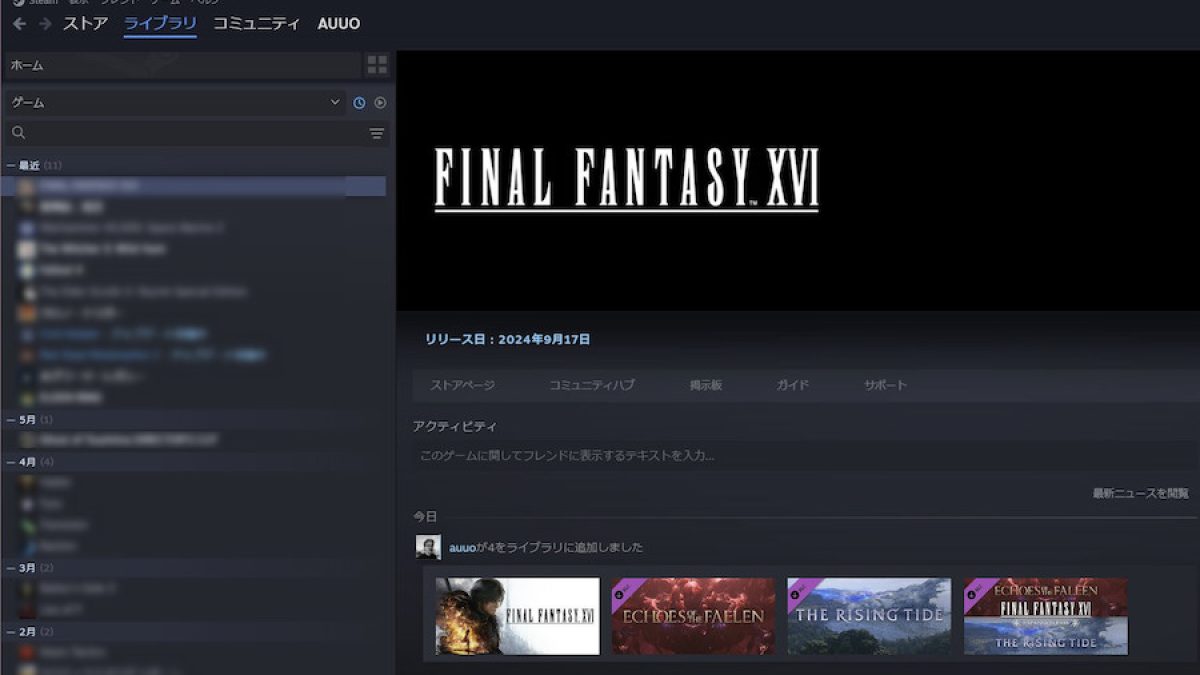Enable the ready-to-play filter icon
Screen dimensions: 1200x675
click(379, 102)
